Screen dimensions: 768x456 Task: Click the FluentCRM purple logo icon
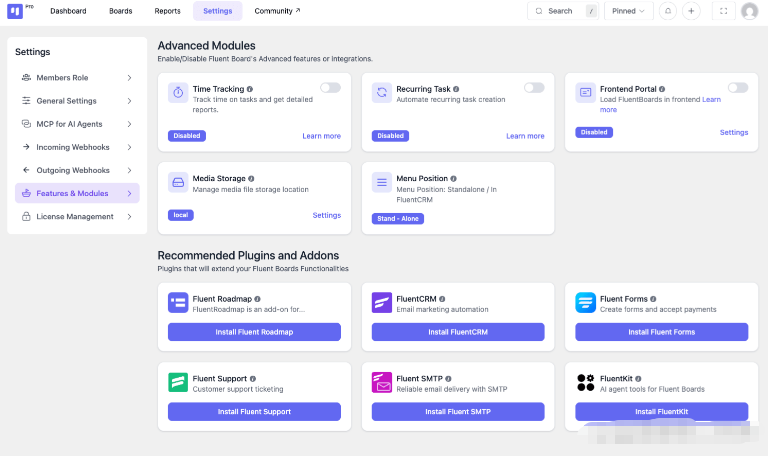(x=382, y=303)
